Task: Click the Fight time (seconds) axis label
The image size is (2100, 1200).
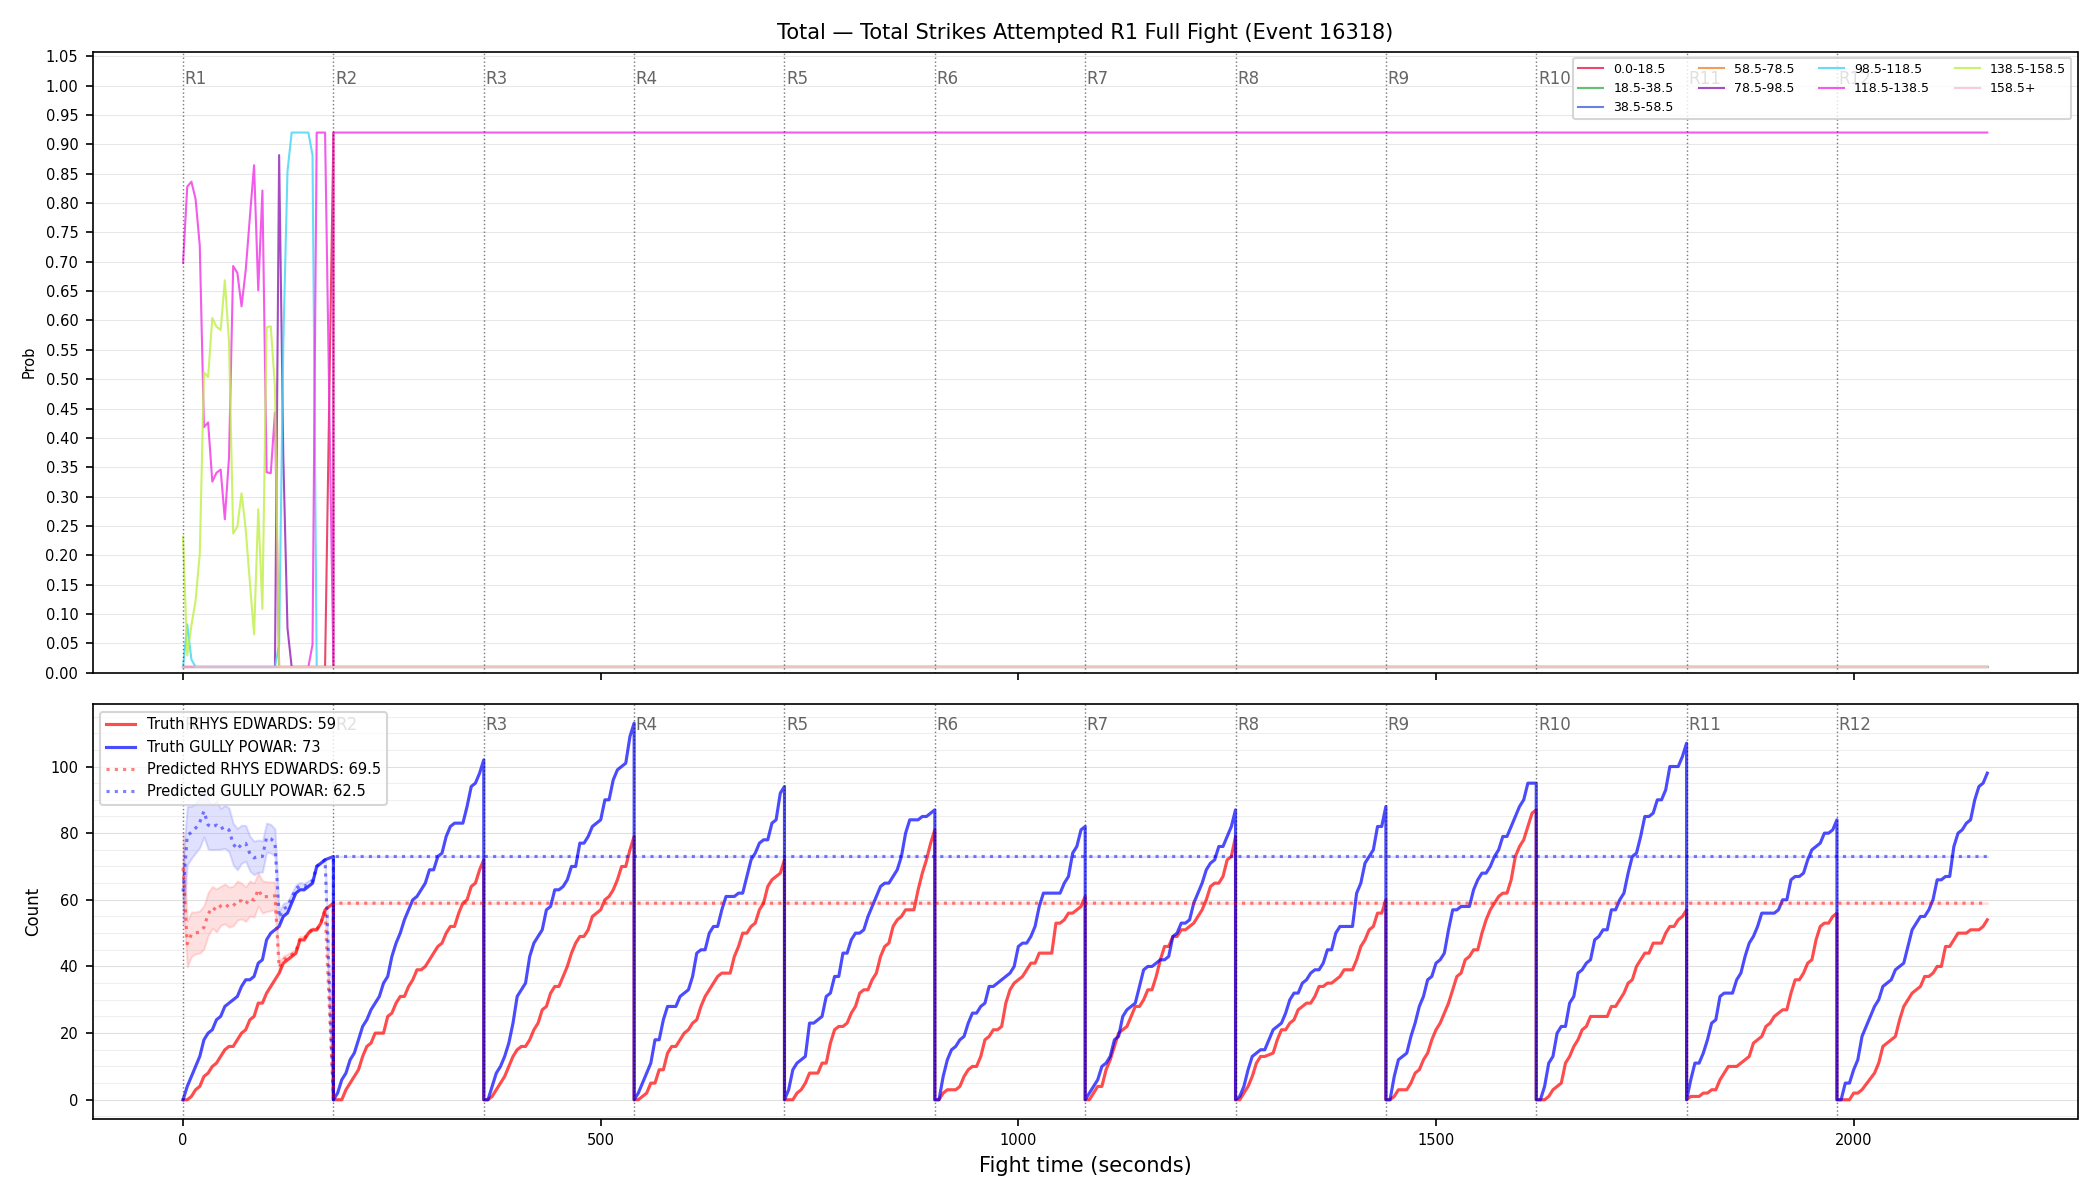Action: (x=1085, y=1165)
